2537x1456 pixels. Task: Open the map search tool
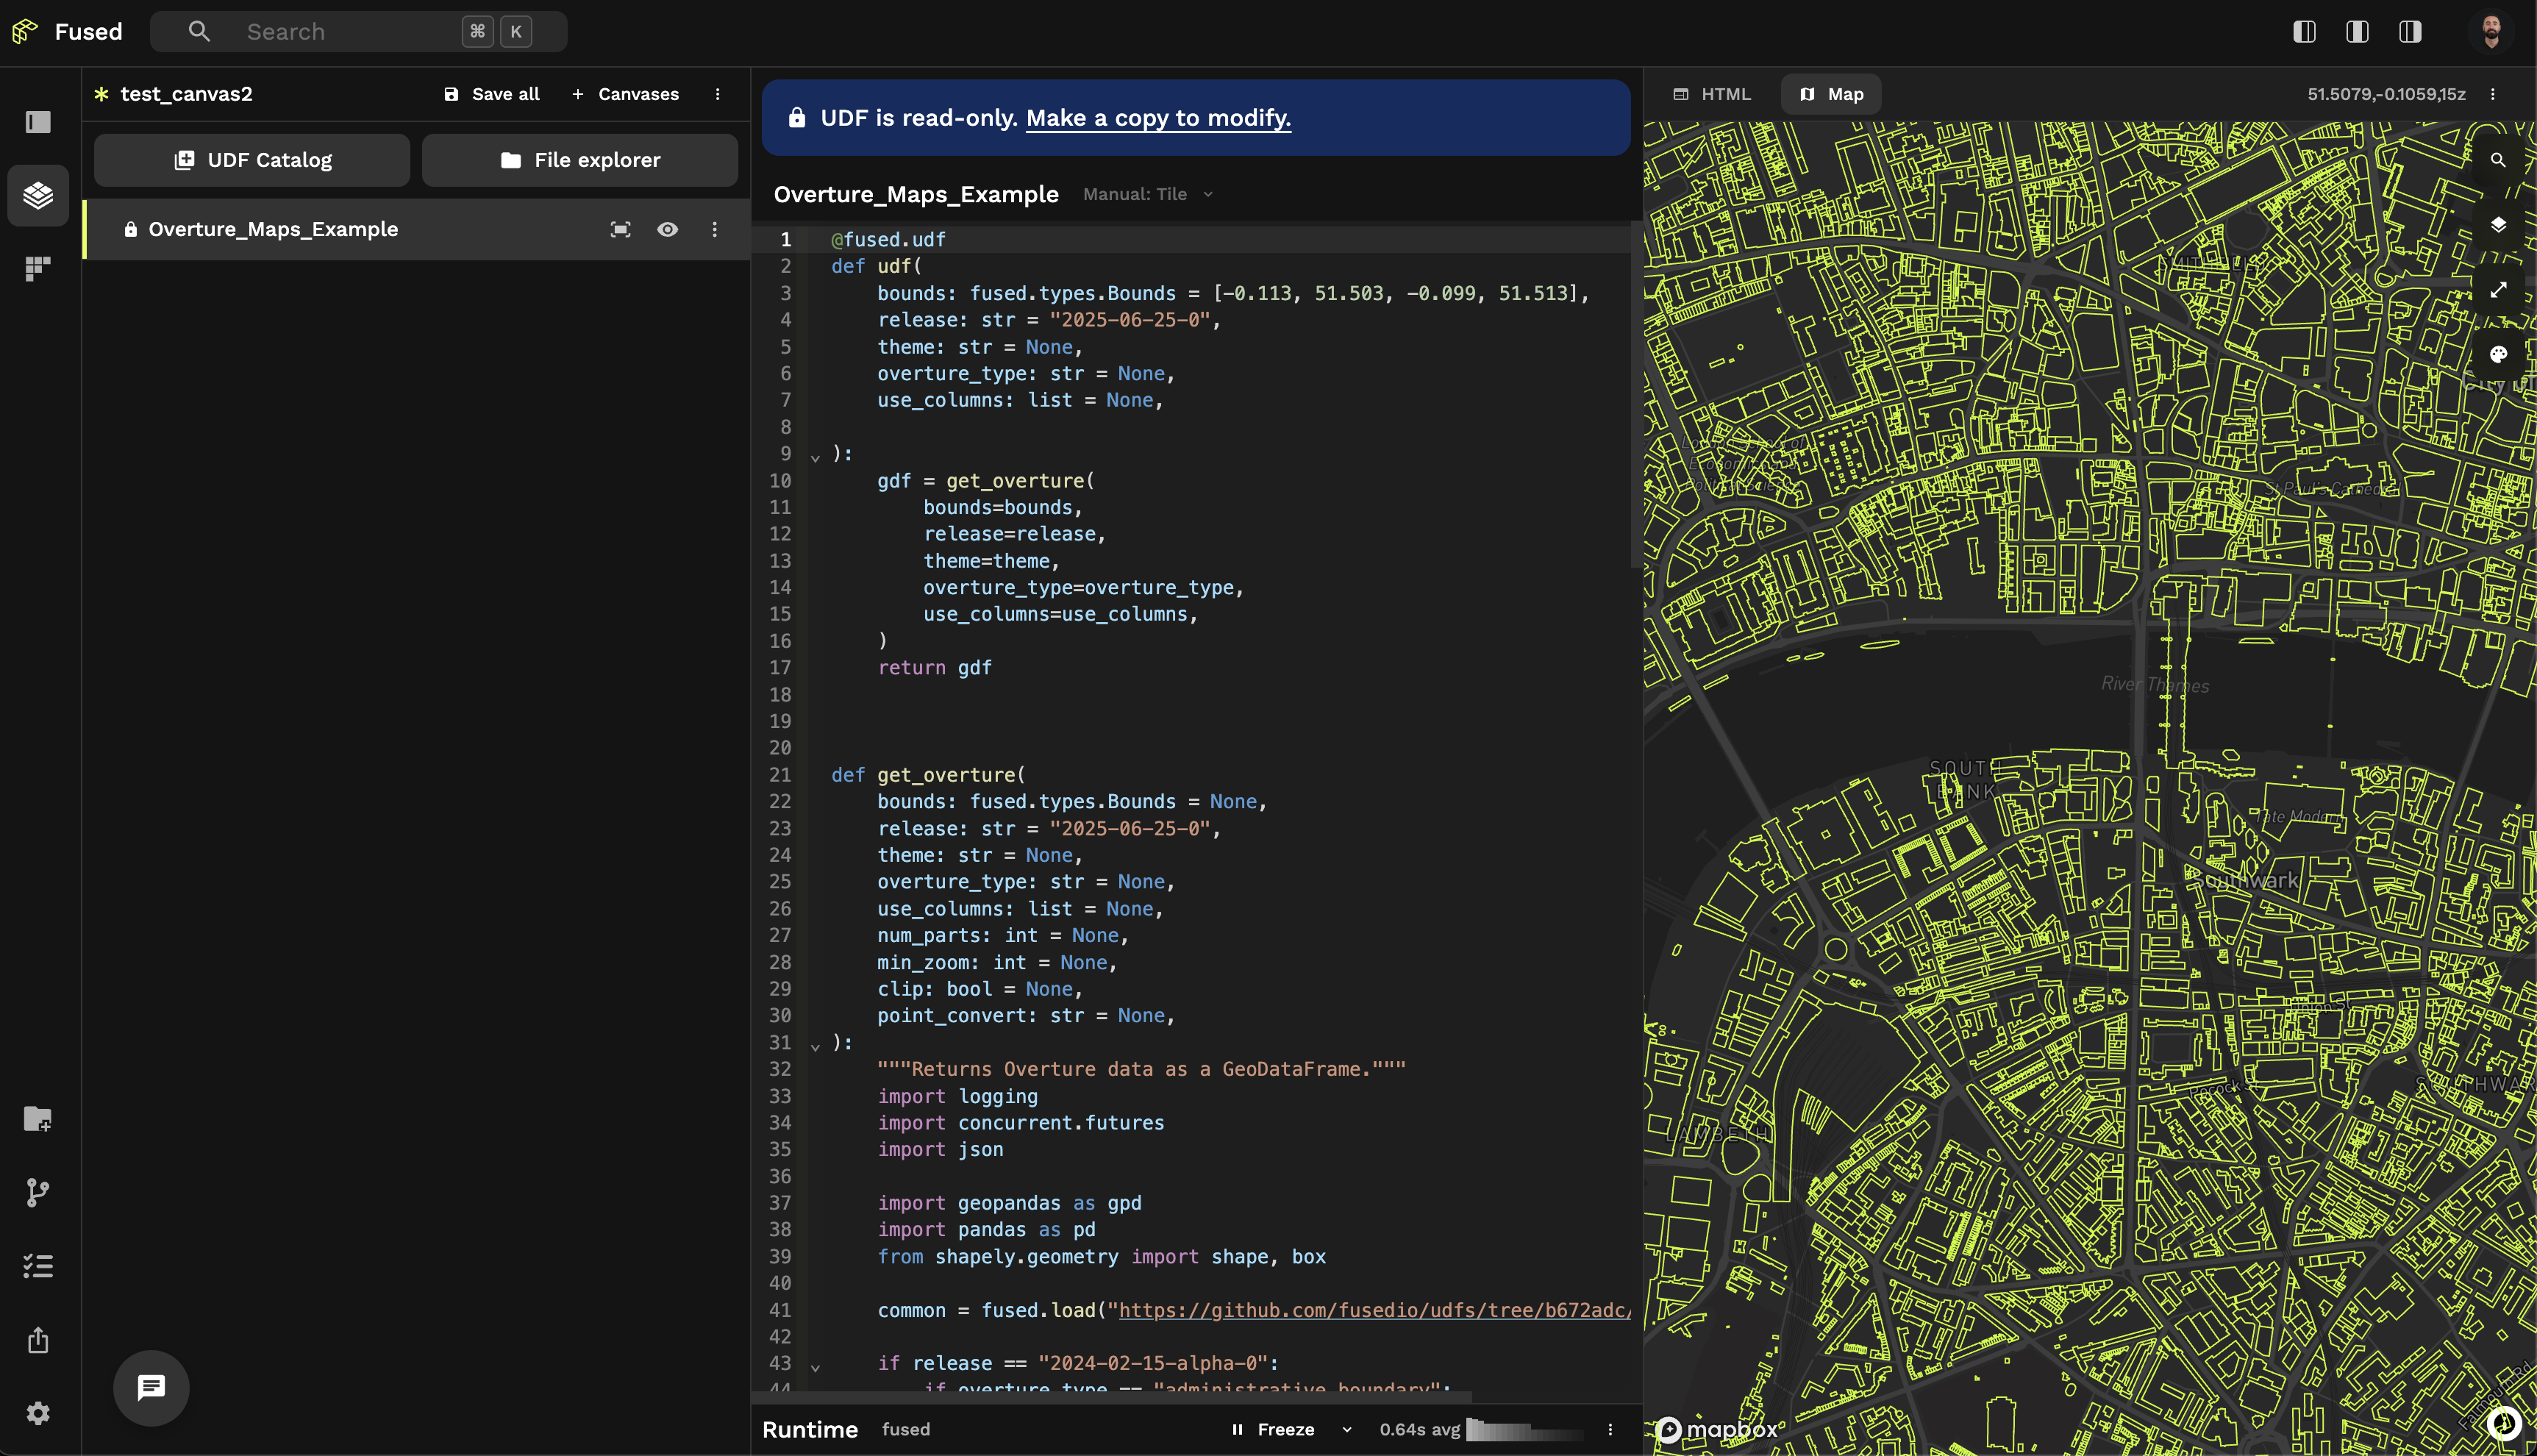click(x=2499, y=159)
